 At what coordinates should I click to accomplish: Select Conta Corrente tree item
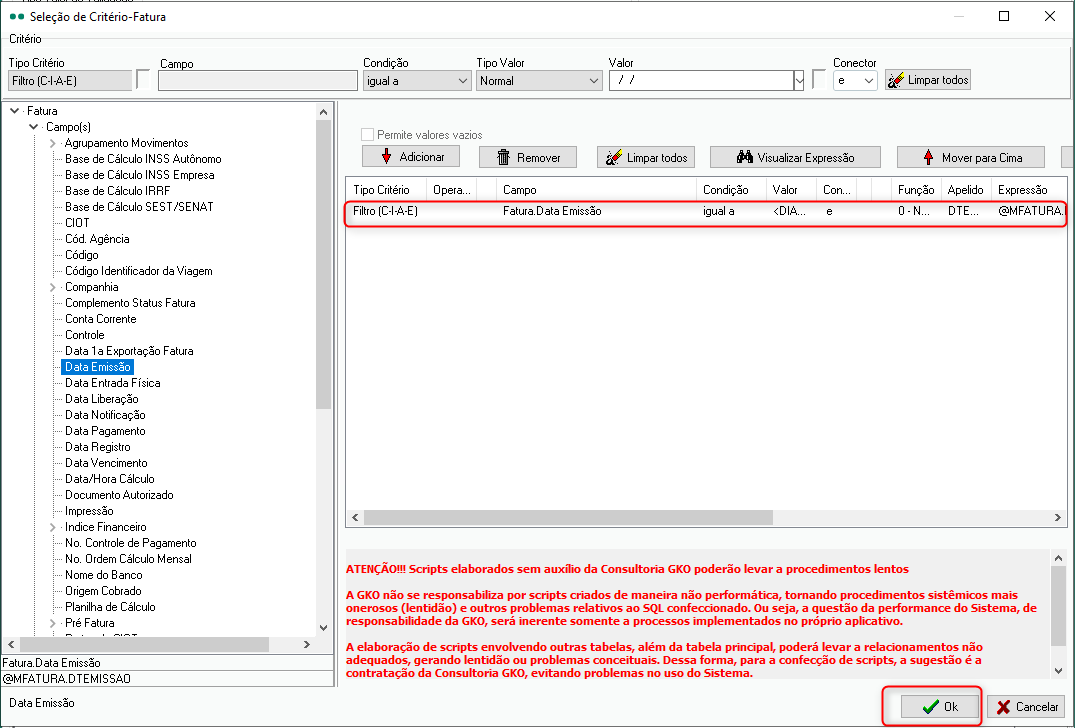(101, 319)
